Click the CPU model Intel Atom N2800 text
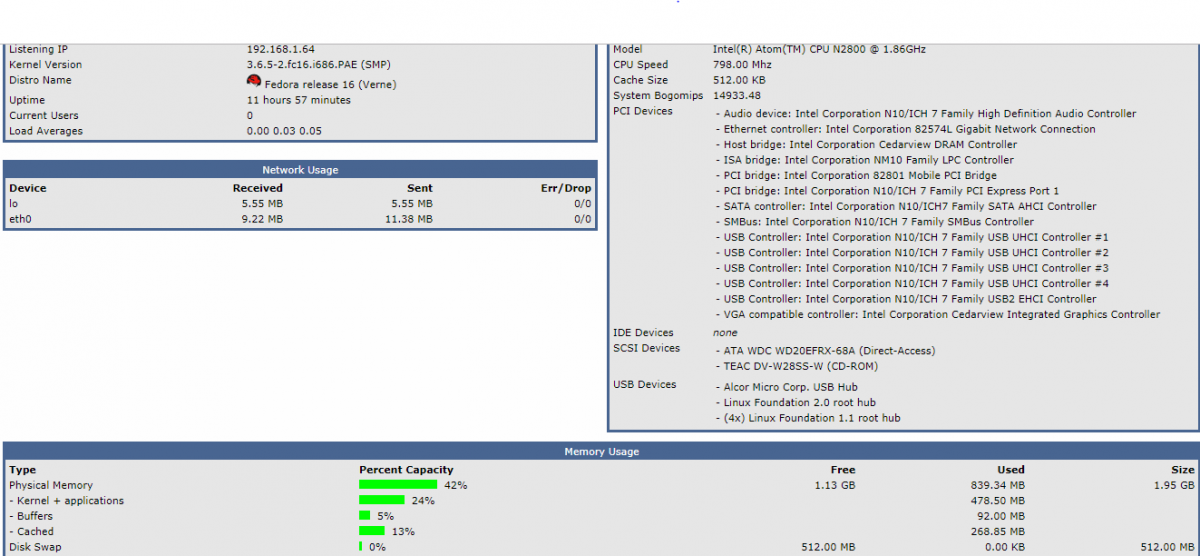The image size is (1200, 556). pos(820,49)
